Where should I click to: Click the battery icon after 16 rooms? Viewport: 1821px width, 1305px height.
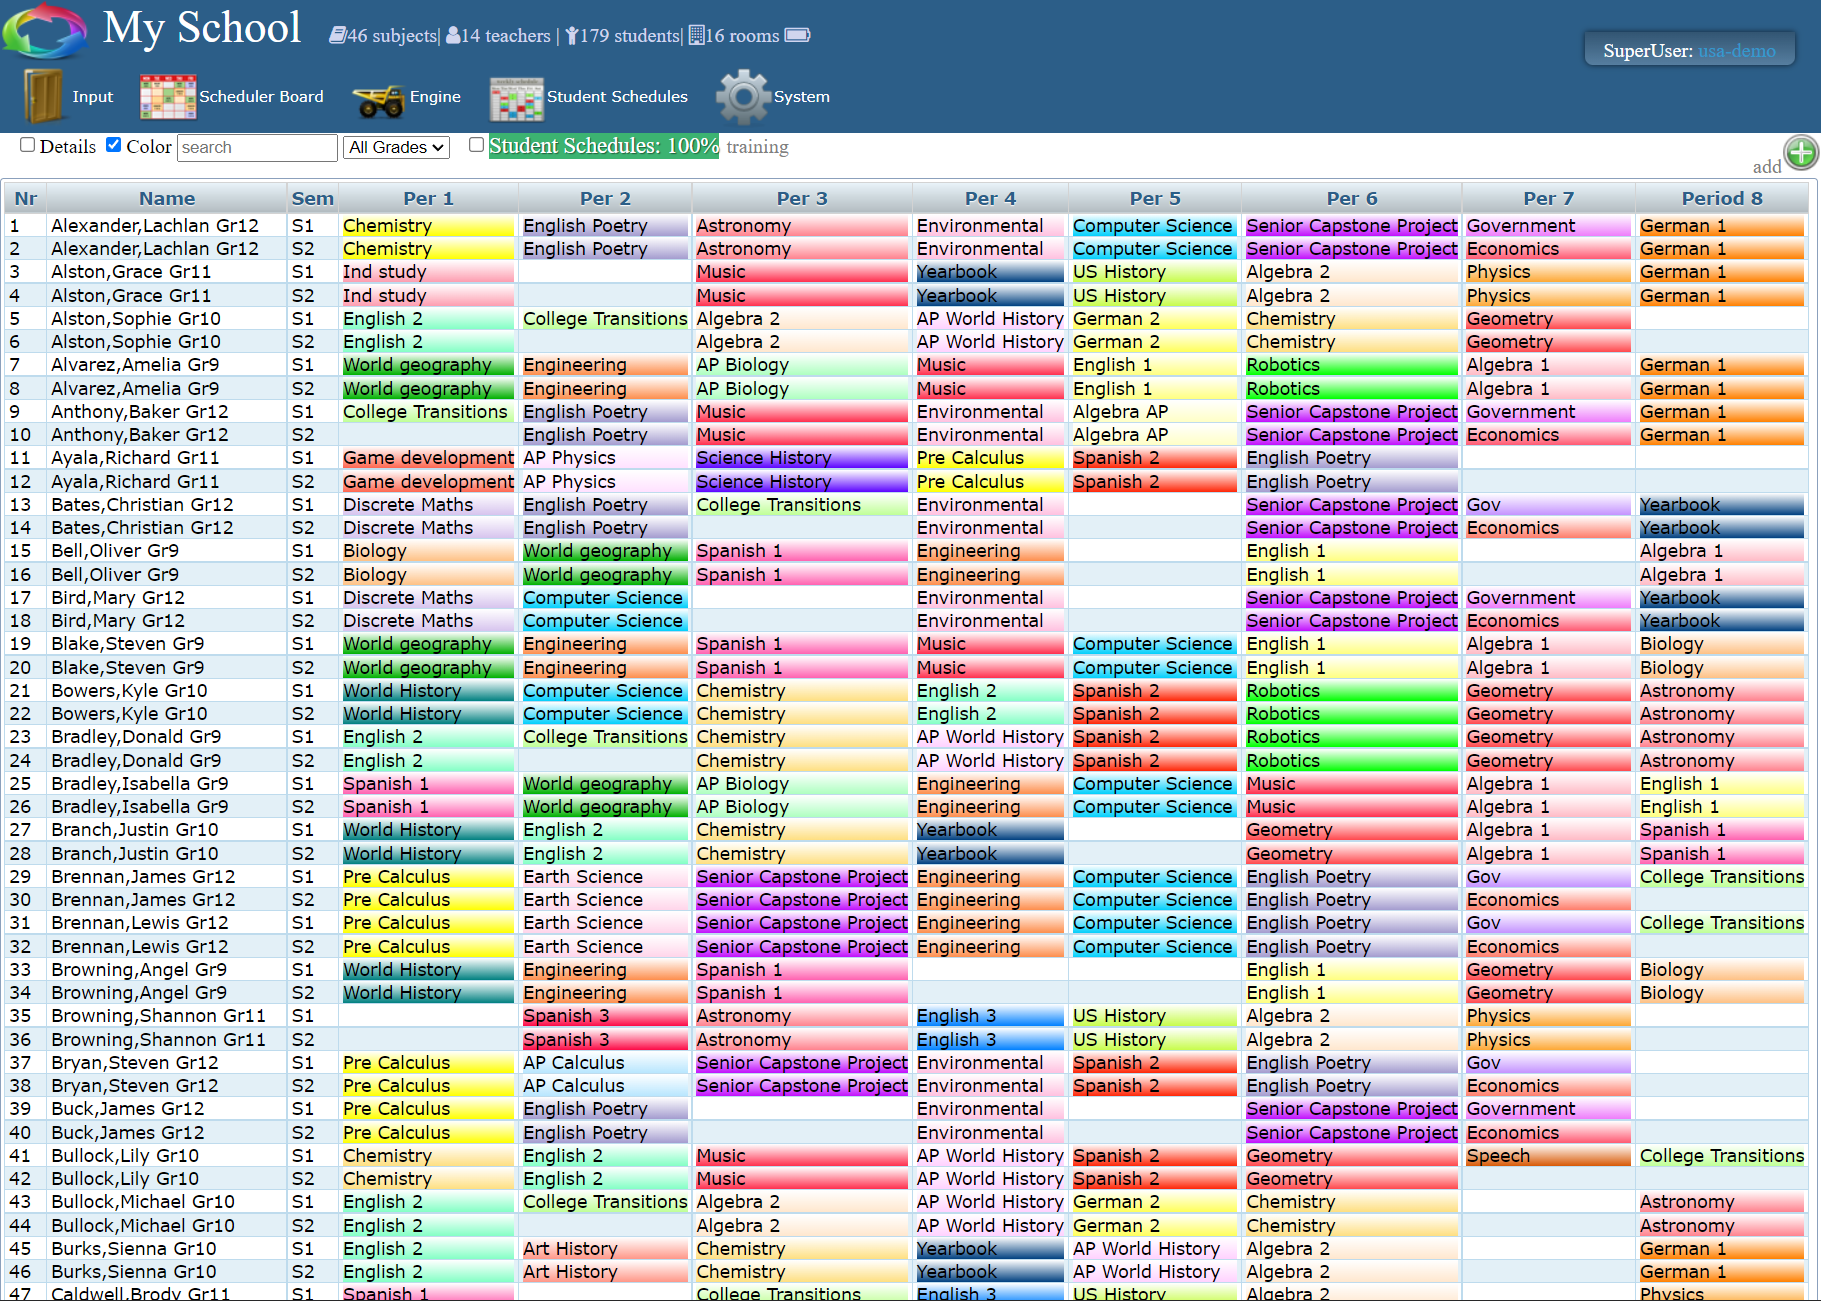coord(797,35)
